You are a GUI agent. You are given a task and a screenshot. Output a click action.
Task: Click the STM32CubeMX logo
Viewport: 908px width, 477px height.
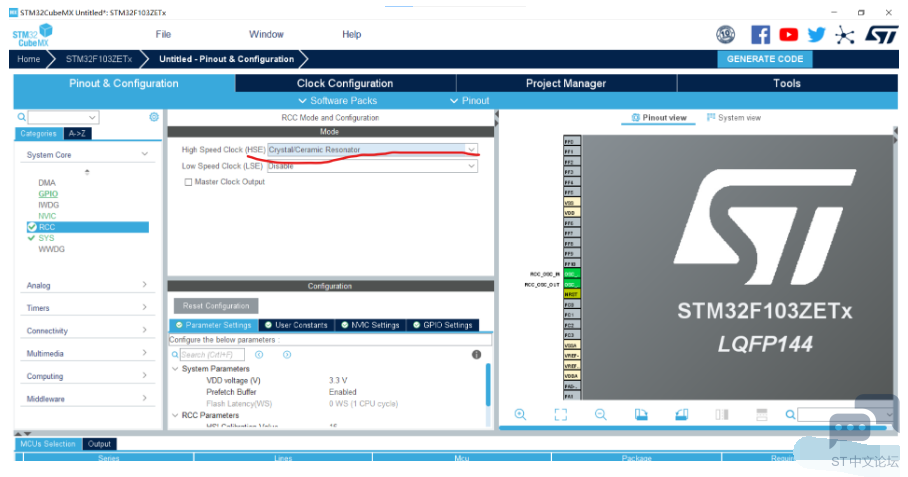pyautogui.click(x=32, y=35)
